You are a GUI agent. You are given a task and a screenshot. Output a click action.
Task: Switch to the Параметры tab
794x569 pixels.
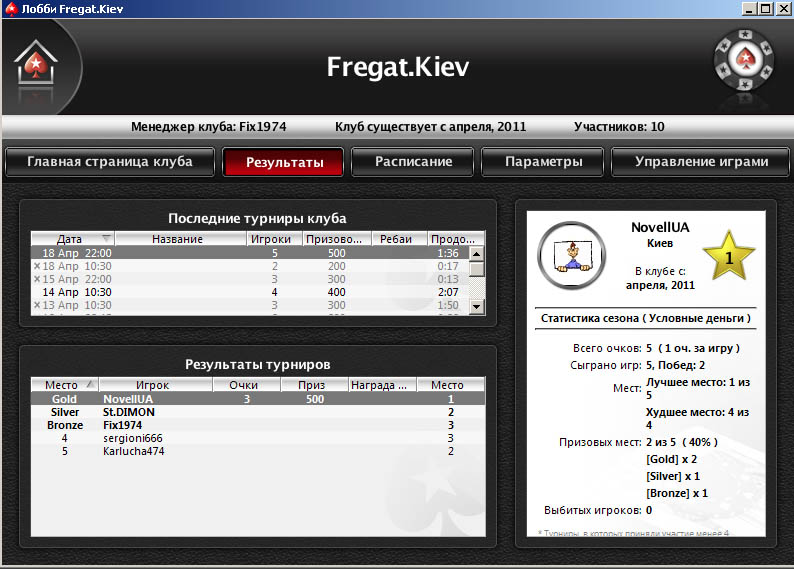click(543, 162)
